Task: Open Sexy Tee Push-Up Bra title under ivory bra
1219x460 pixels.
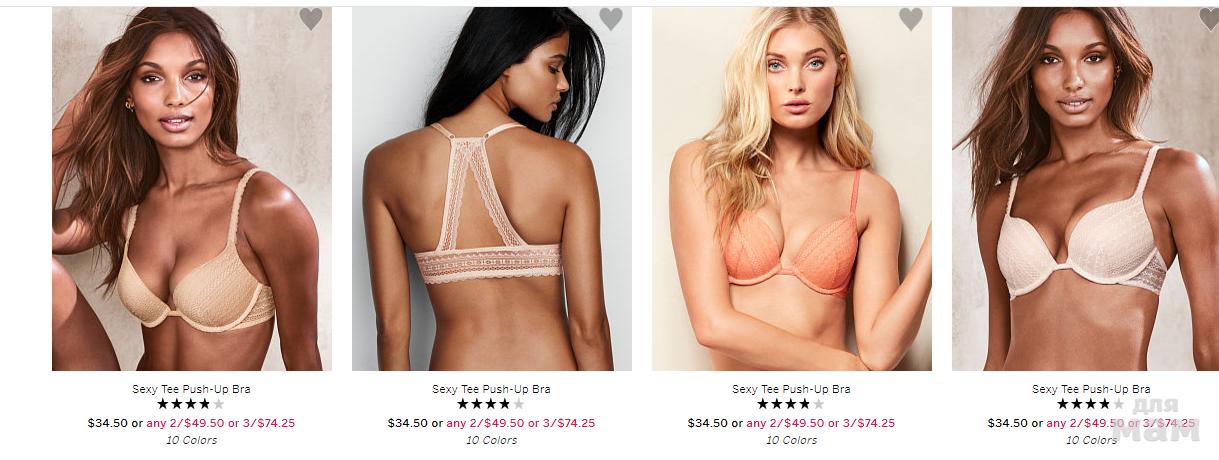Action: (1091, 389)
